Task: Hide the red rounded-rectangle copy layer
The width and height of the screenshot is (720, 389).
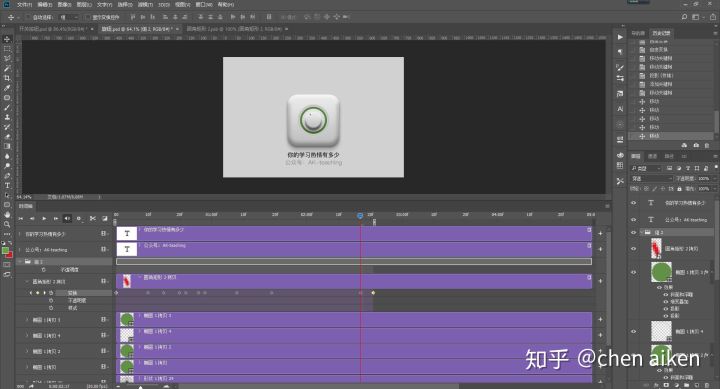Action: tap(634, 248)
